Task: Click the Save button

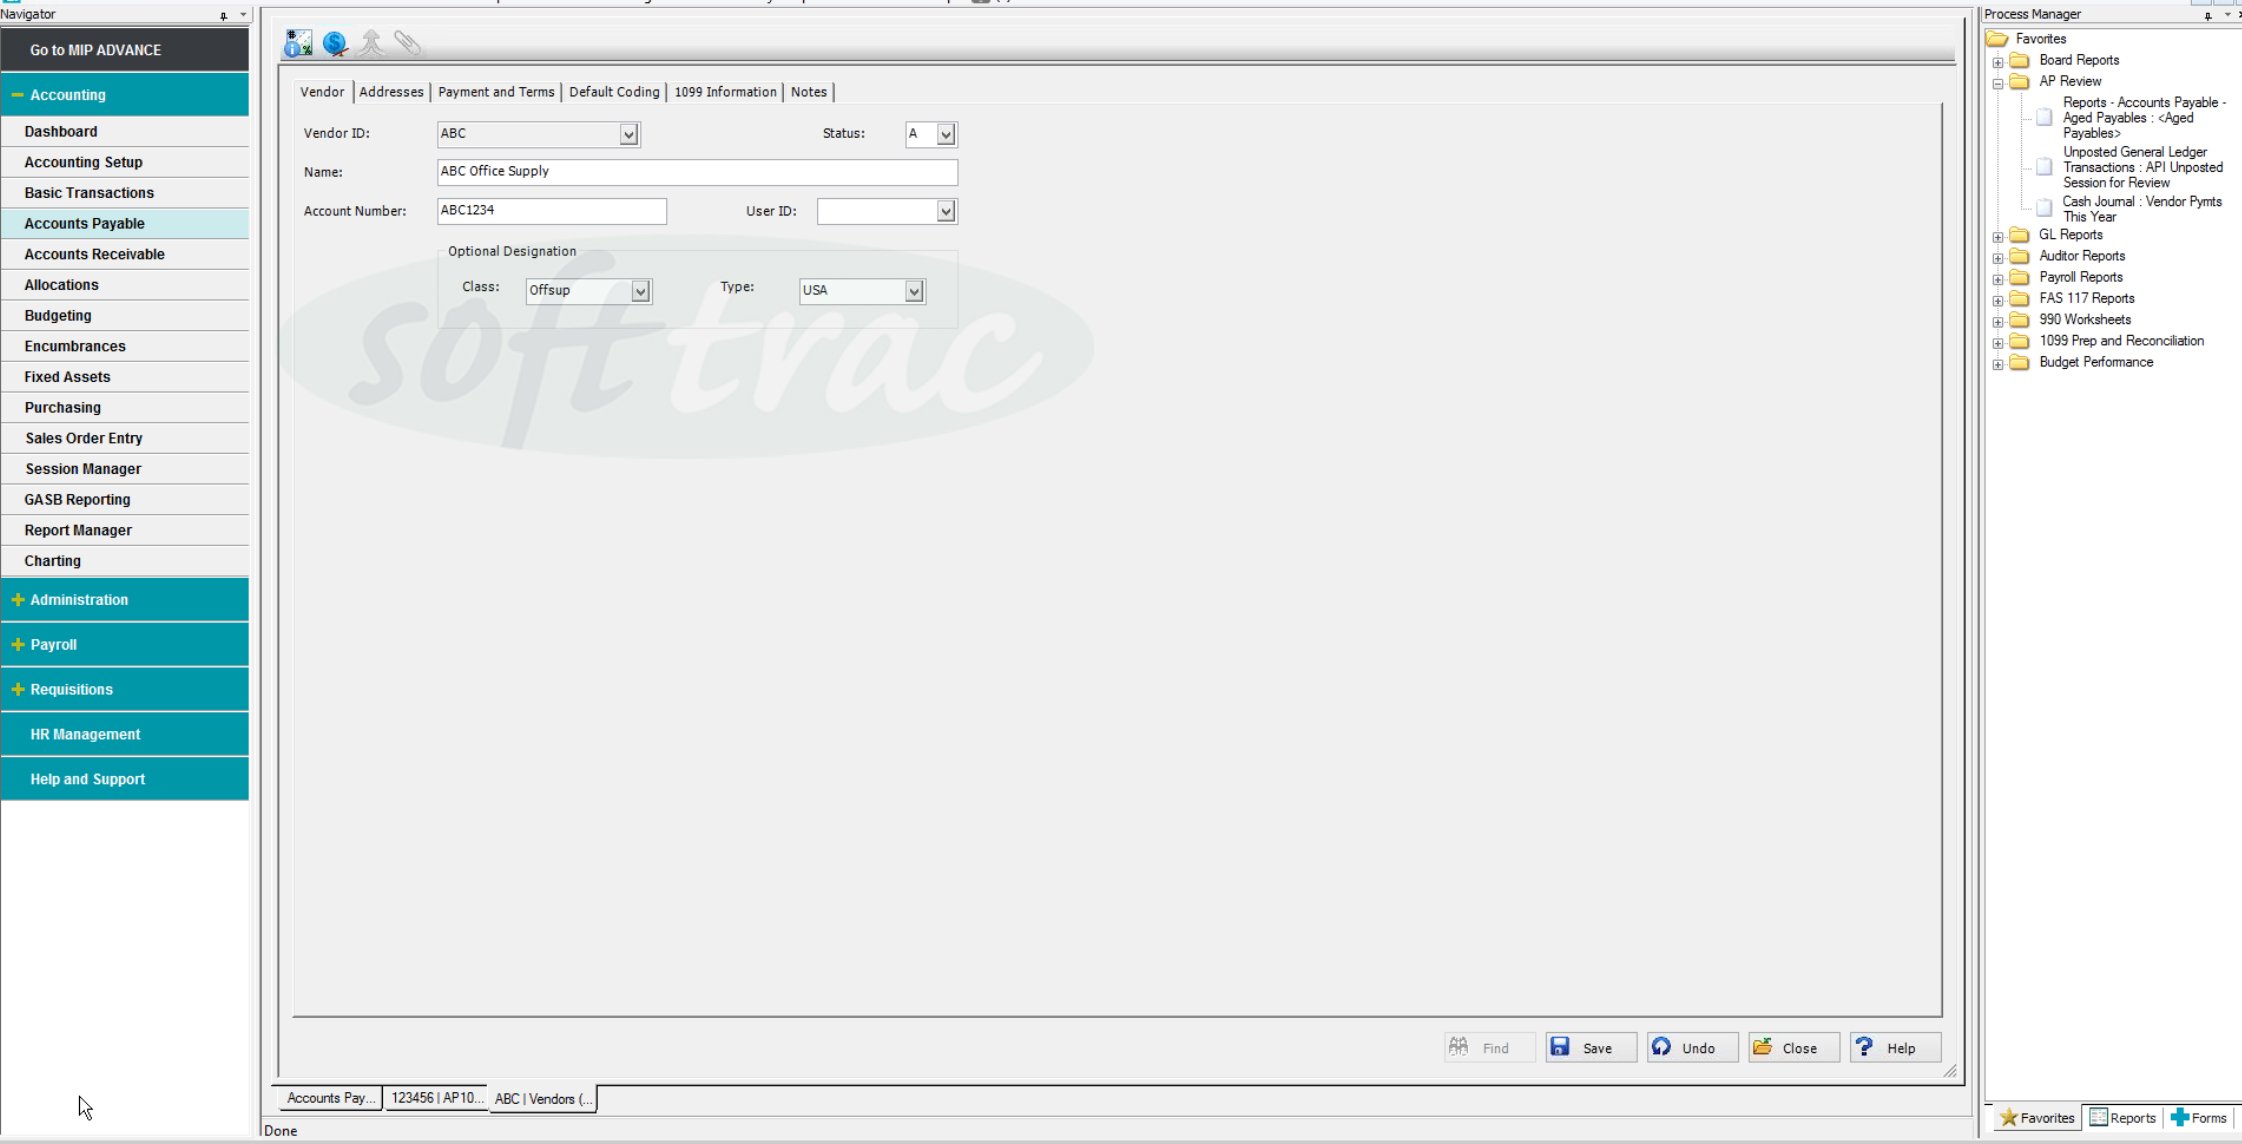Action: (x=1591, y=1048)
